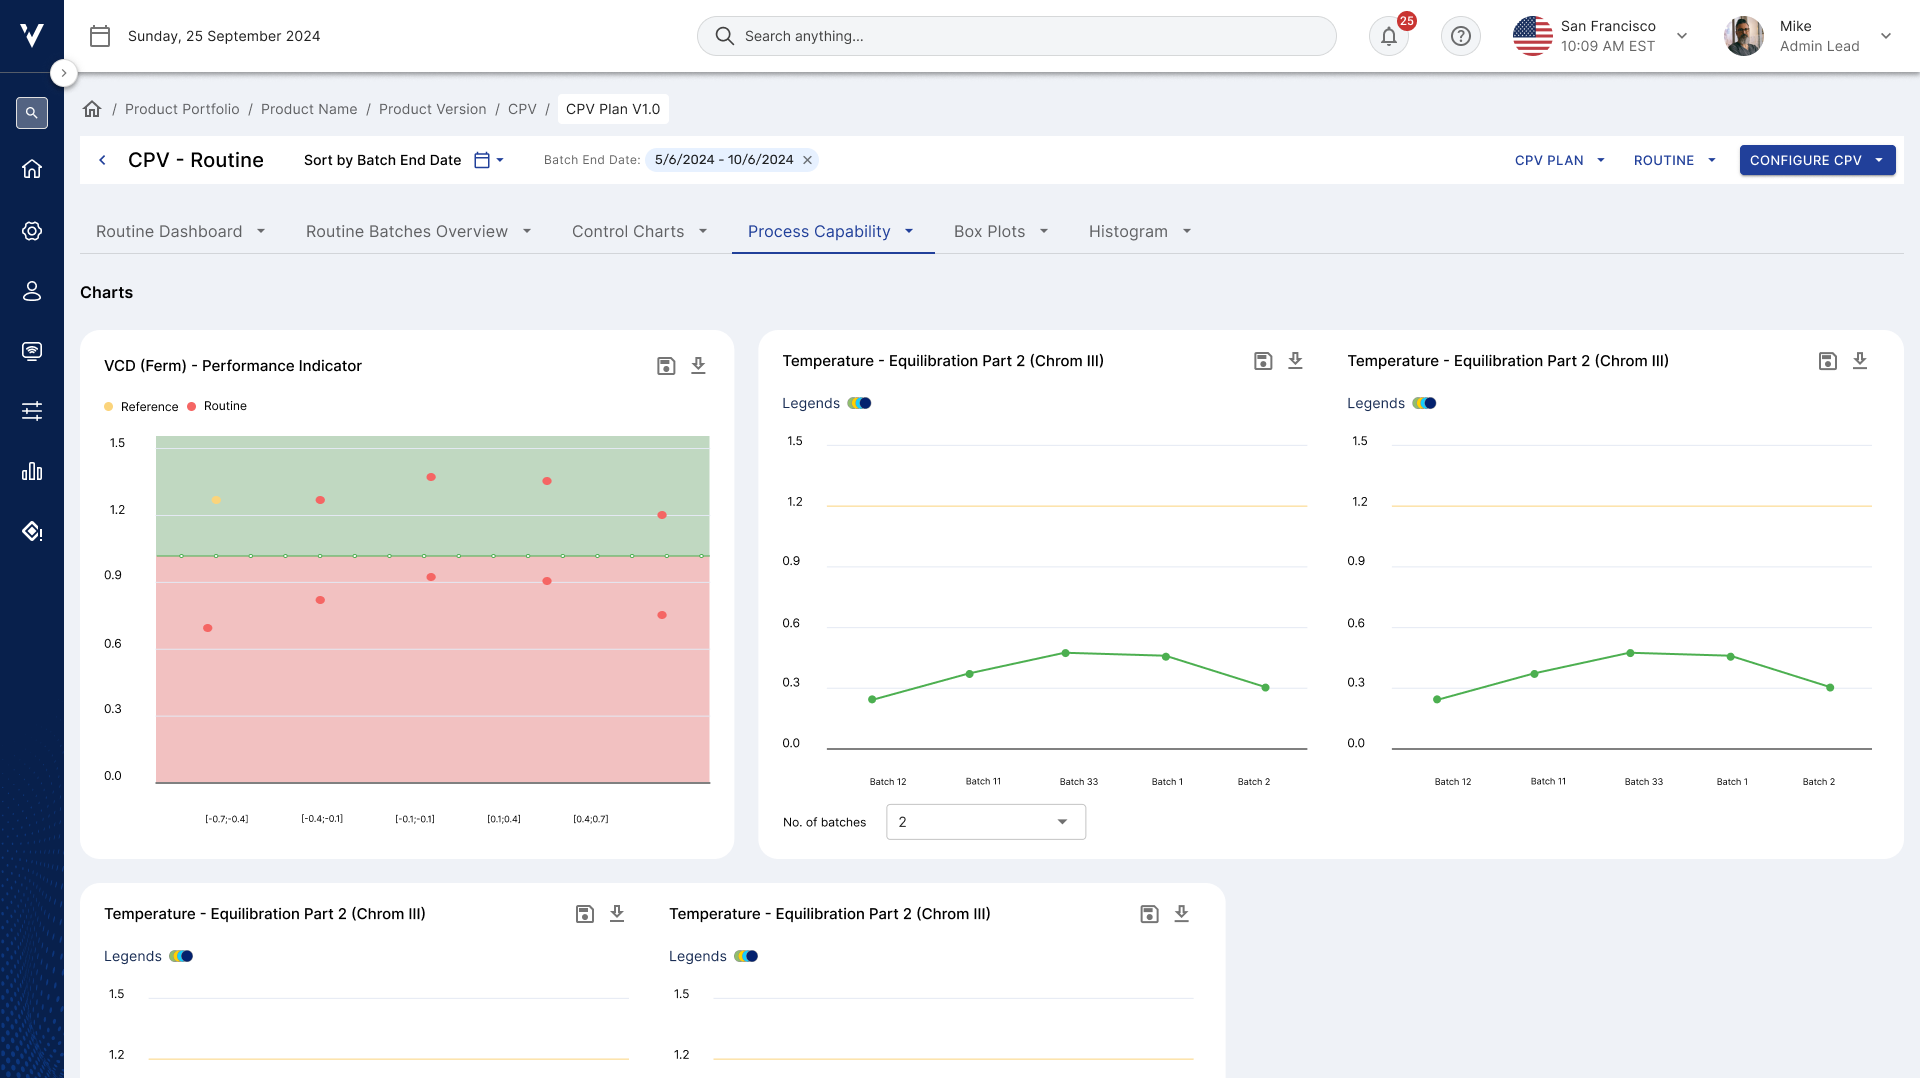Open the sidebar sliders settings icon
The image size is (1920, 1078).
pyautogui.click(x=32, y=411)
